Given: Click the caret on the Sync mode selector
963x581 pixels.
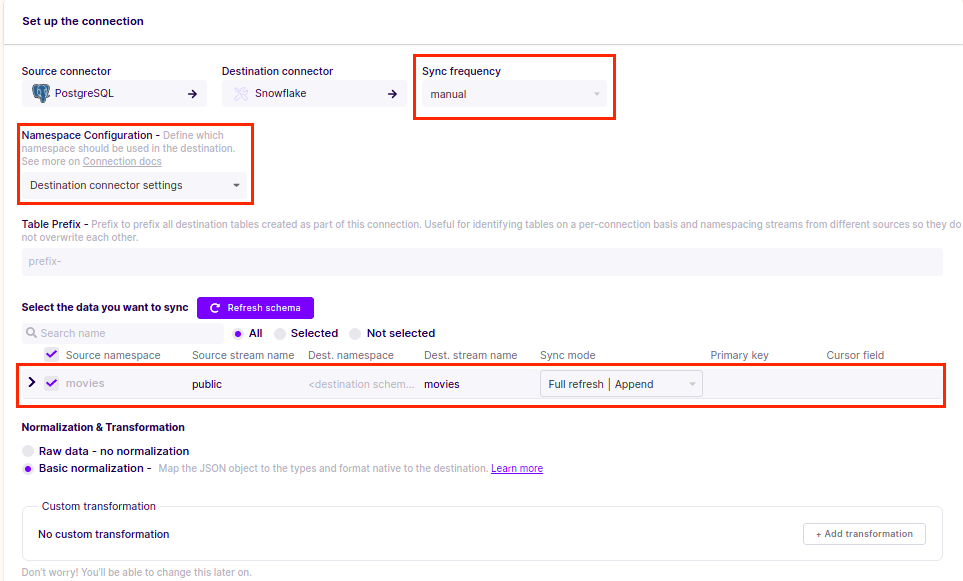Looking at the screenshot, I should [x=694, y=383].
